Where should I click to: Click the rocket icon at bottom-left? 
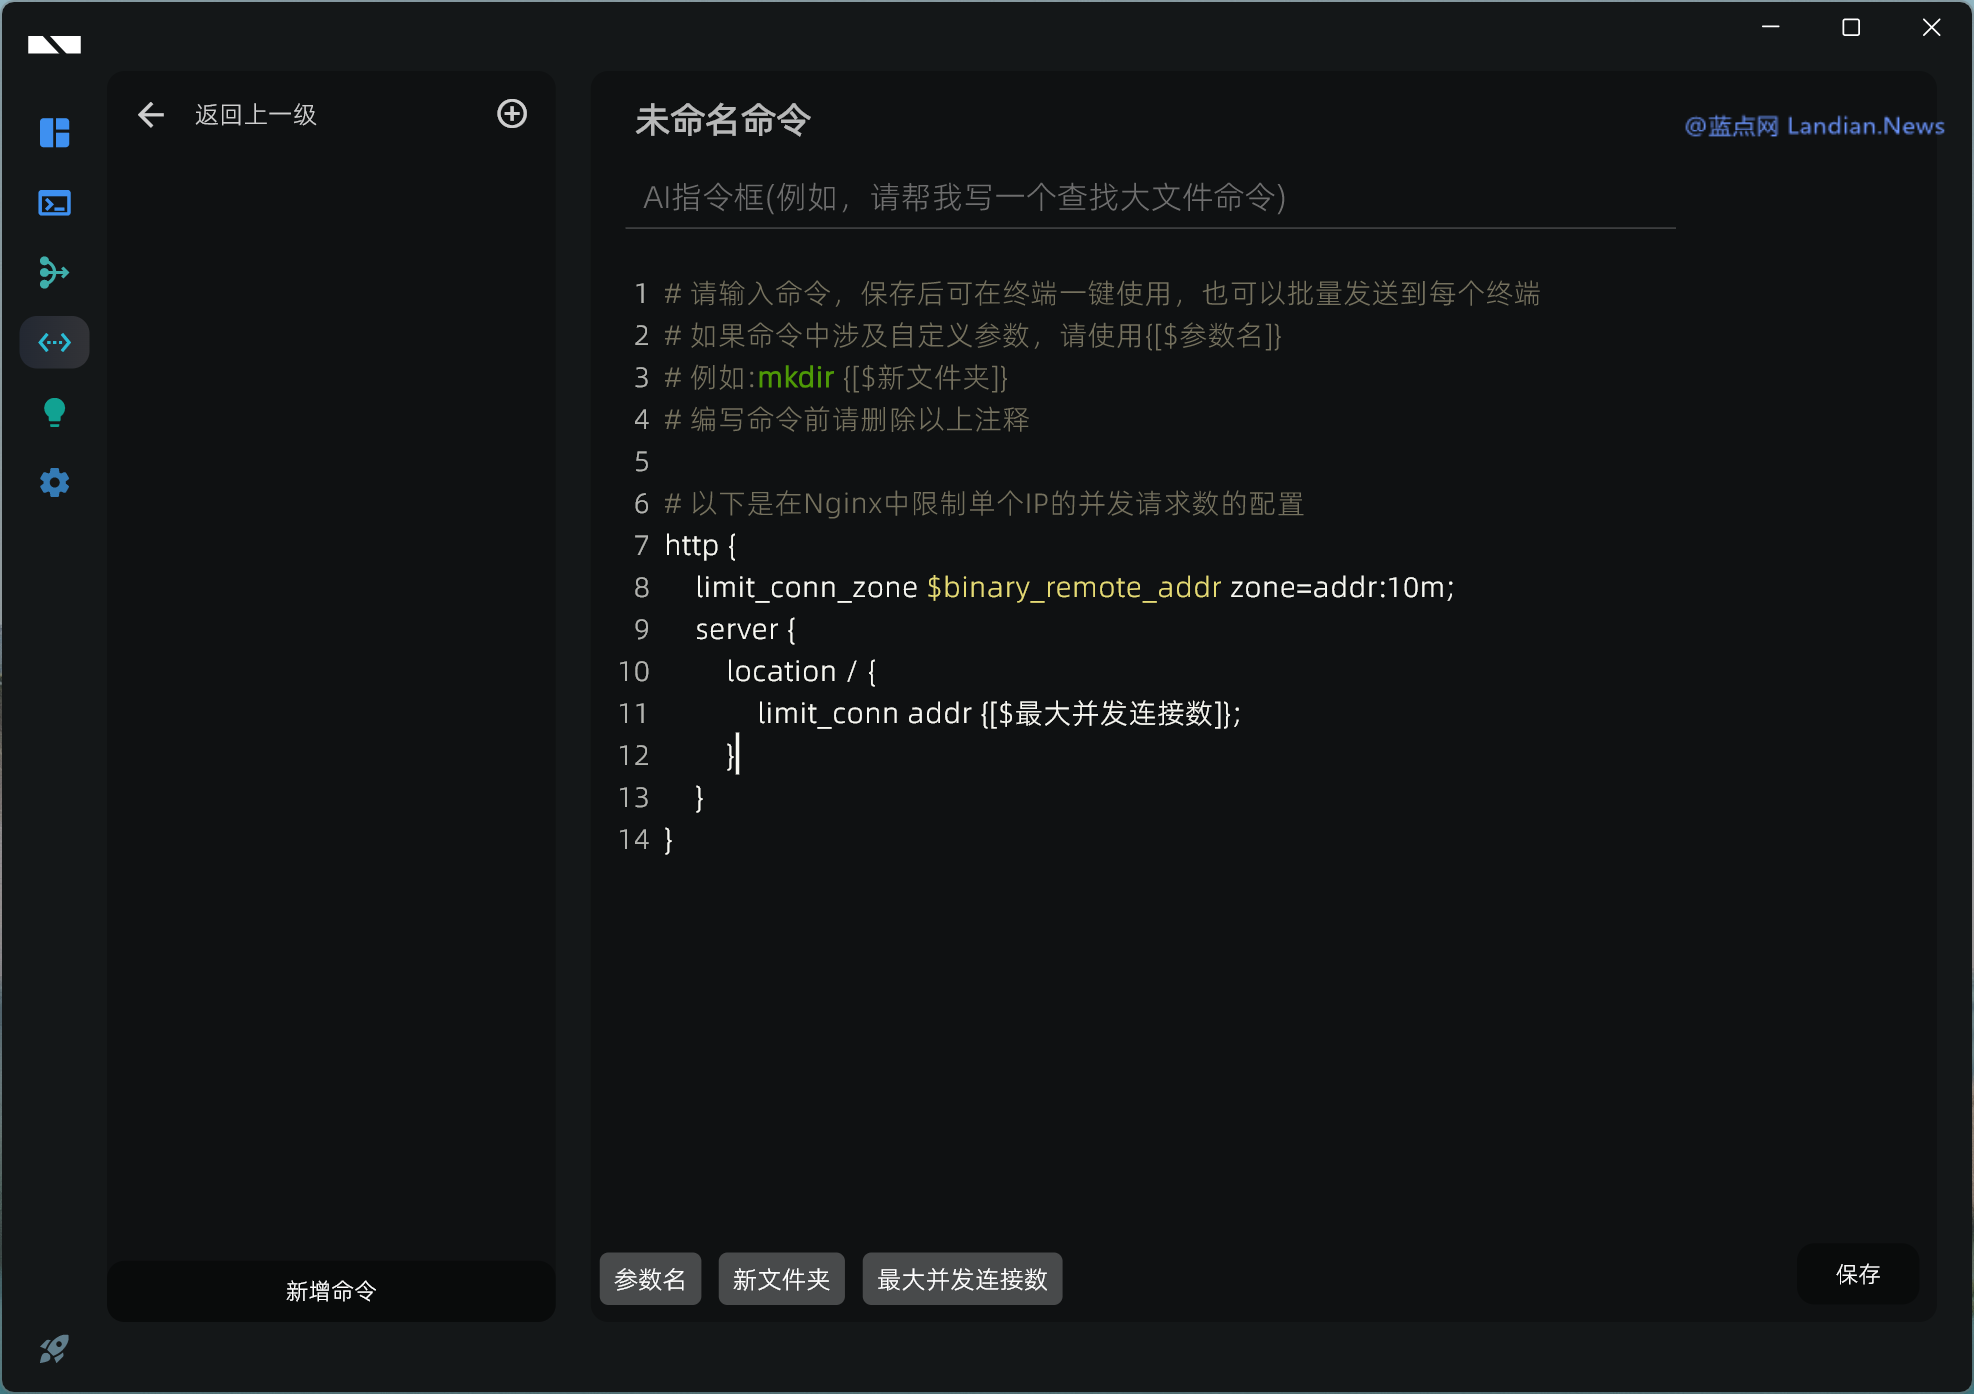click(54, 1349)
